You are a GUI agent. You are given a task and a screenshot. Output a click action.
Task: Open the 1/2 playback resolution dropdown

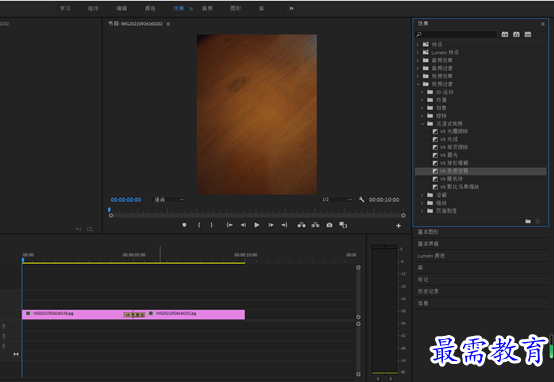pos(337,200)
